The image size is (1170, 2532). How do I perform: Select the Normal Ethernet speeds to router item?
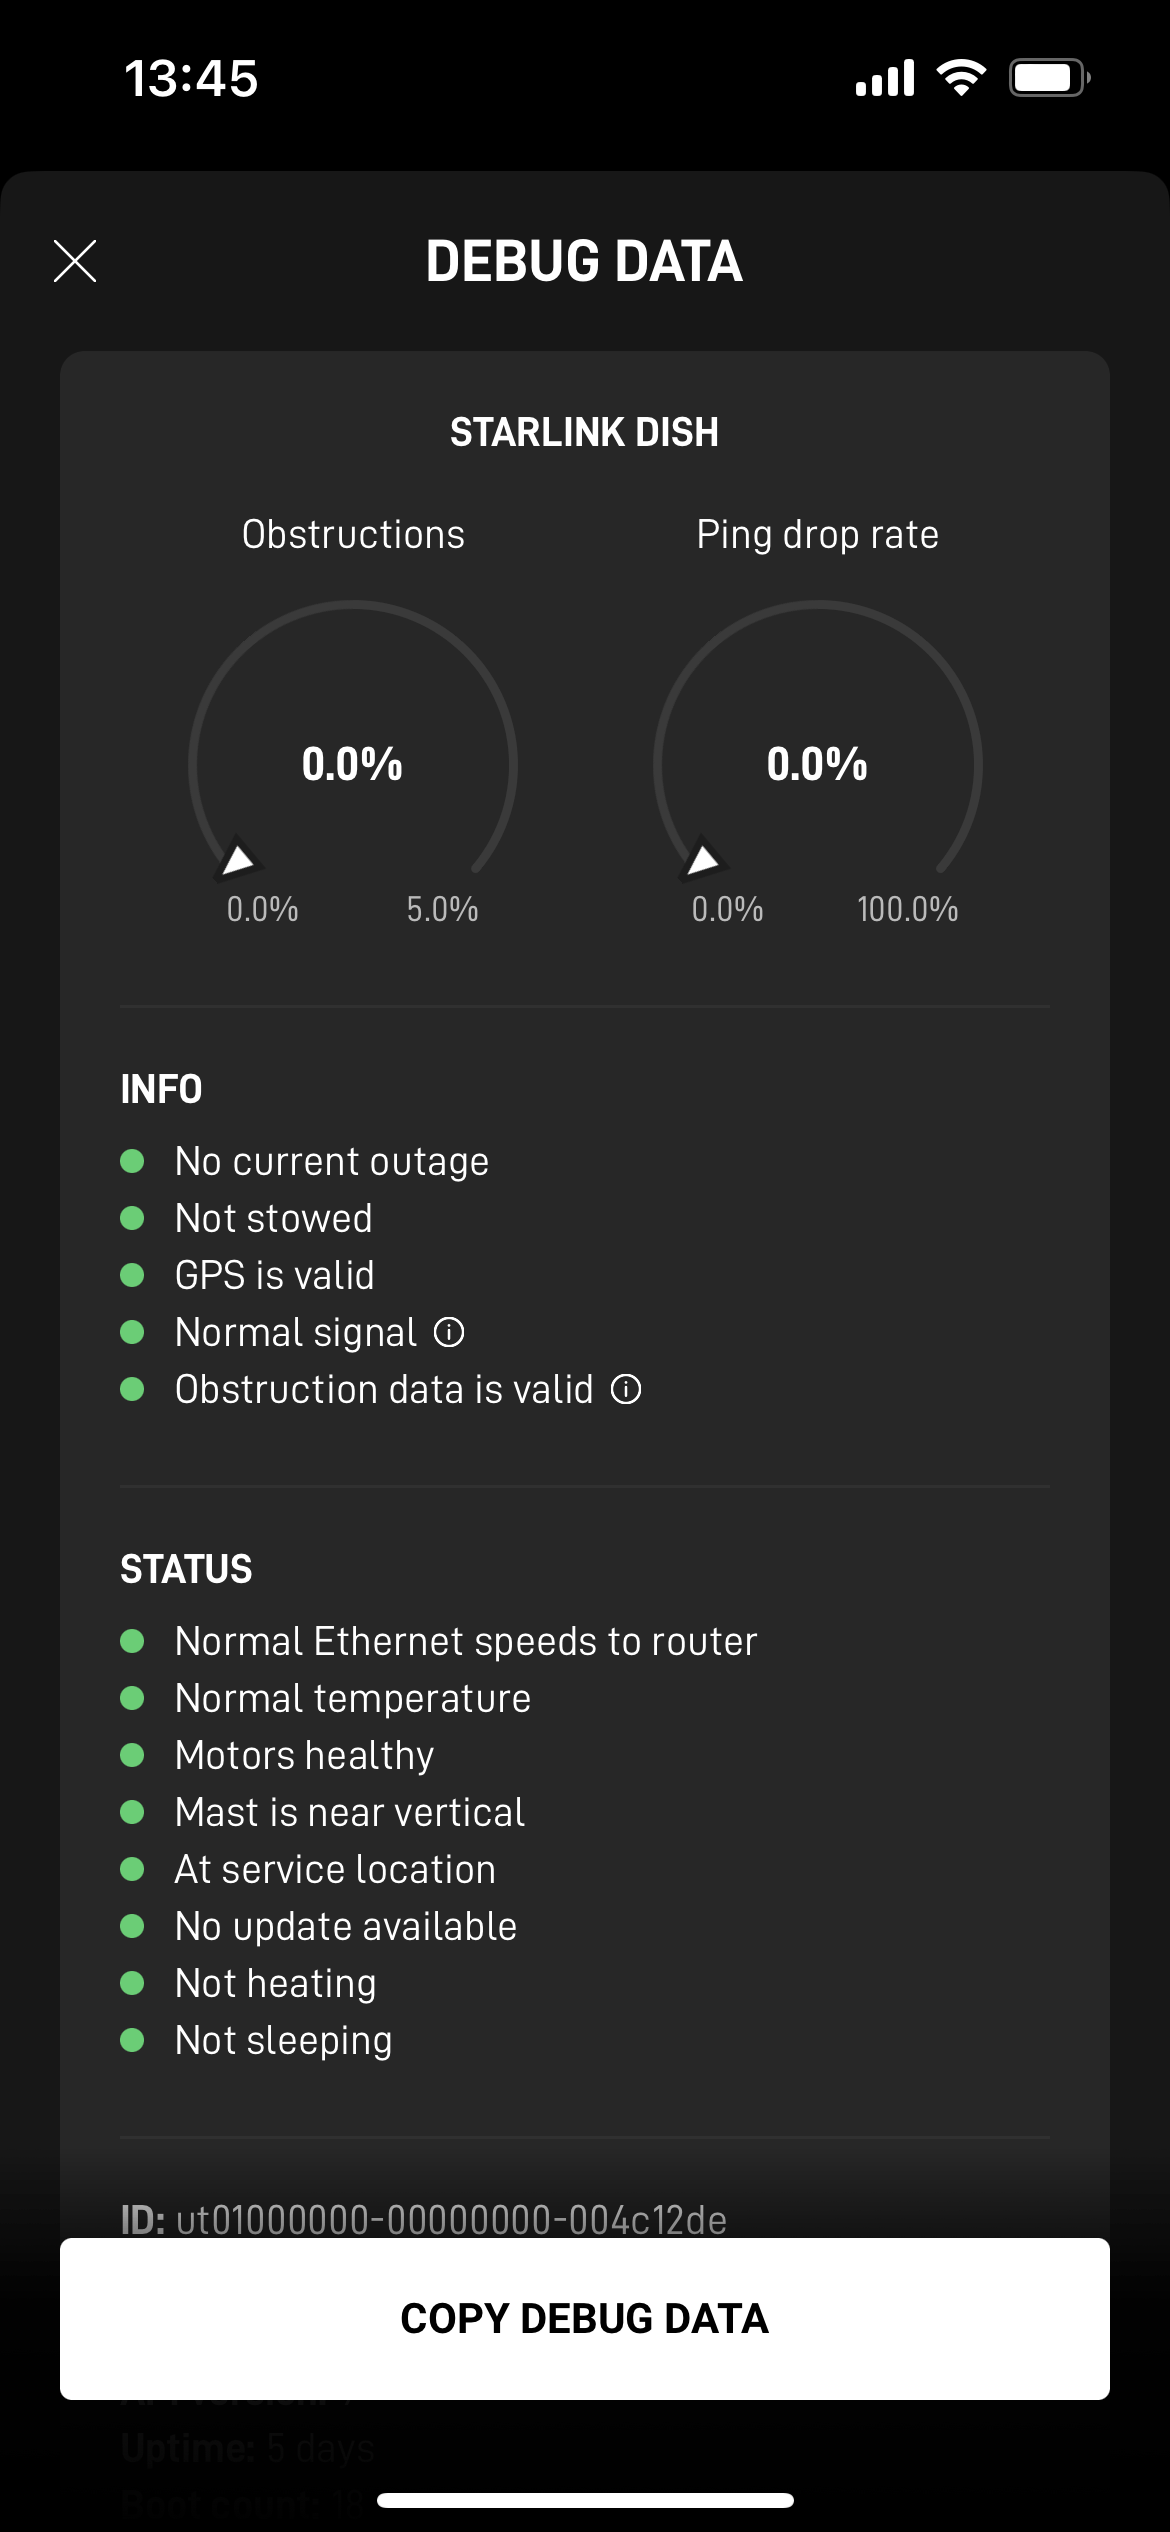[x=465, y=1641]
